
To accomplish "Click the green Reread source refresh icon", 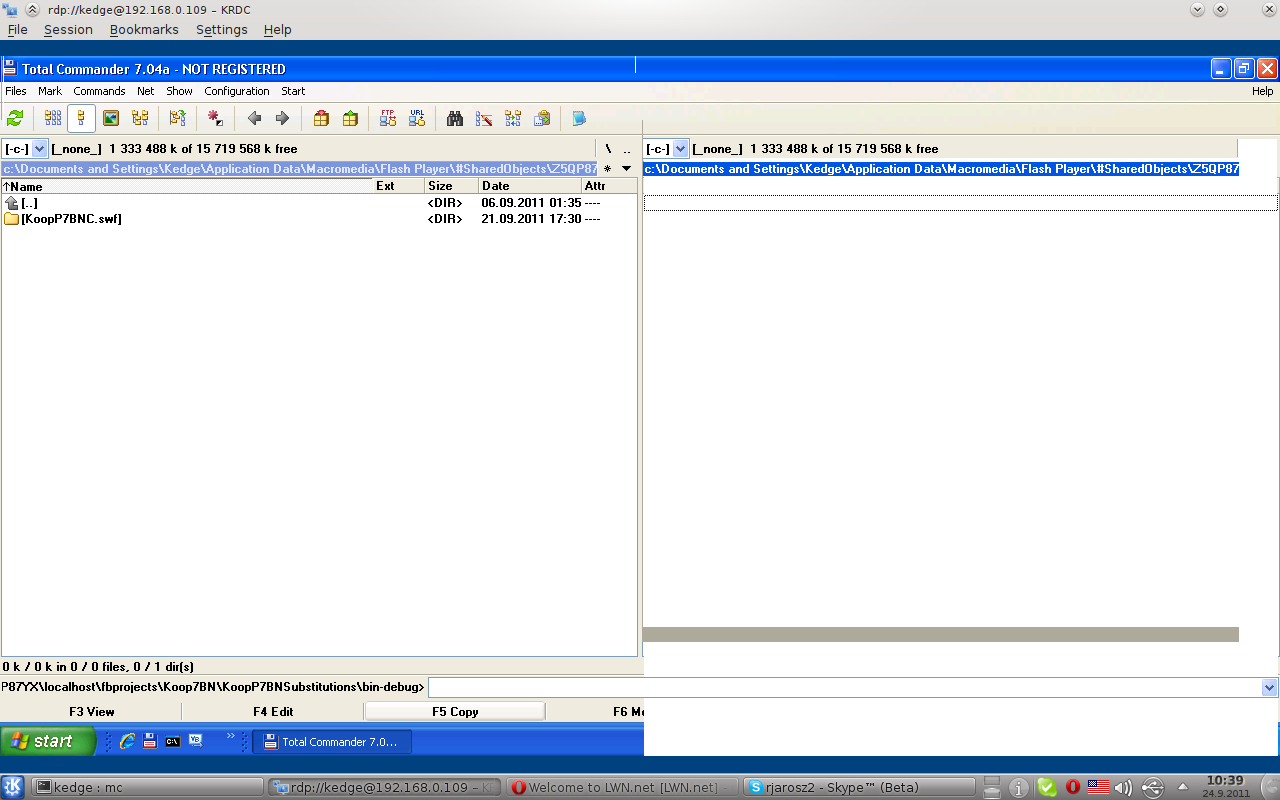I will (15, 119).
